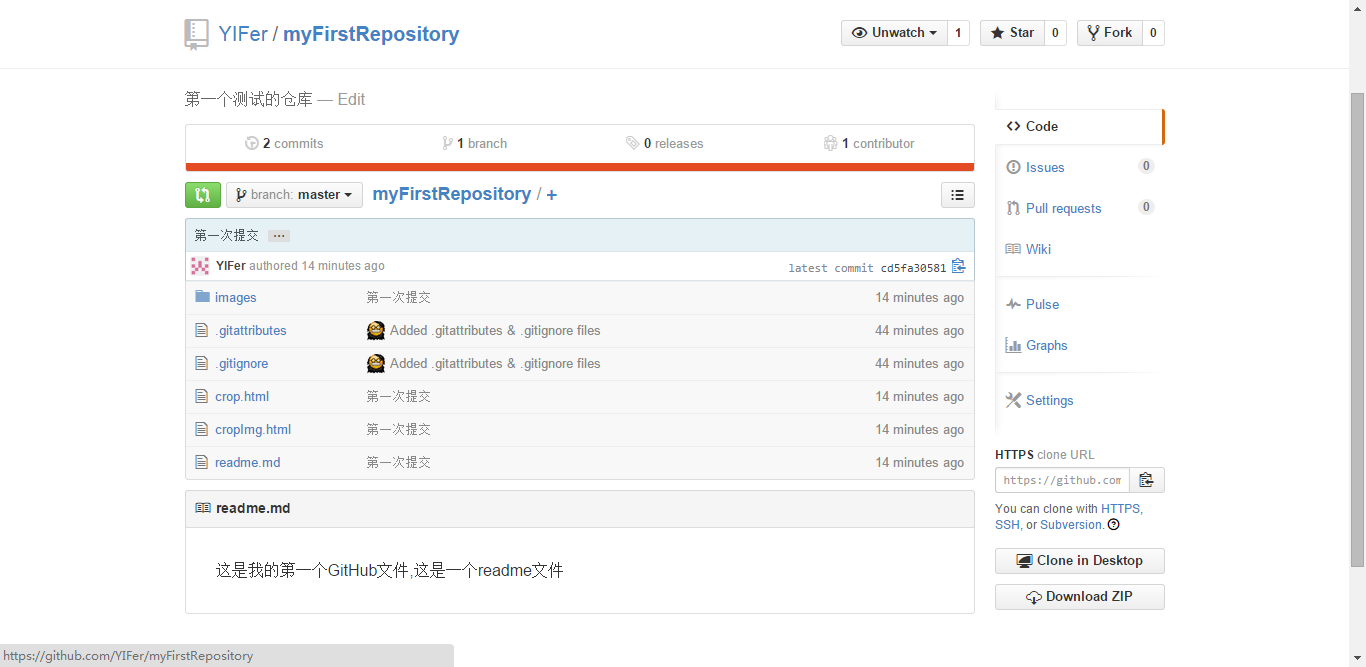This screenshot has height=667, width=1366.
Task: Click the file icon next to .gitattributes
Action: point(202,330)
